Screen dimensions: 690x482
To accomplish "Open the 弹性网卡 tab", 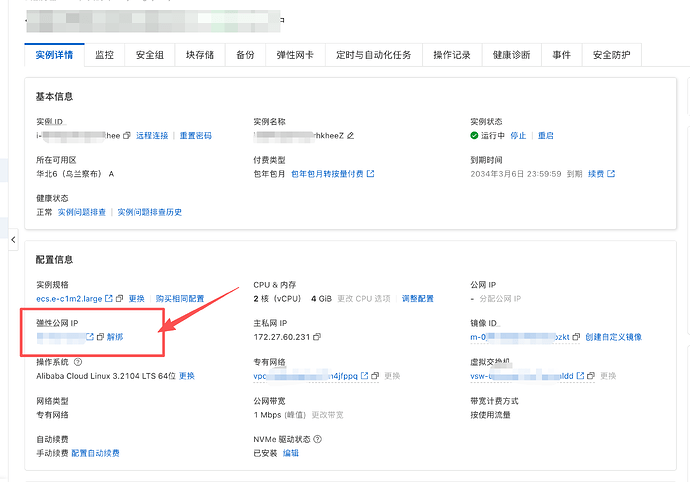I will (x=295, y=55).
